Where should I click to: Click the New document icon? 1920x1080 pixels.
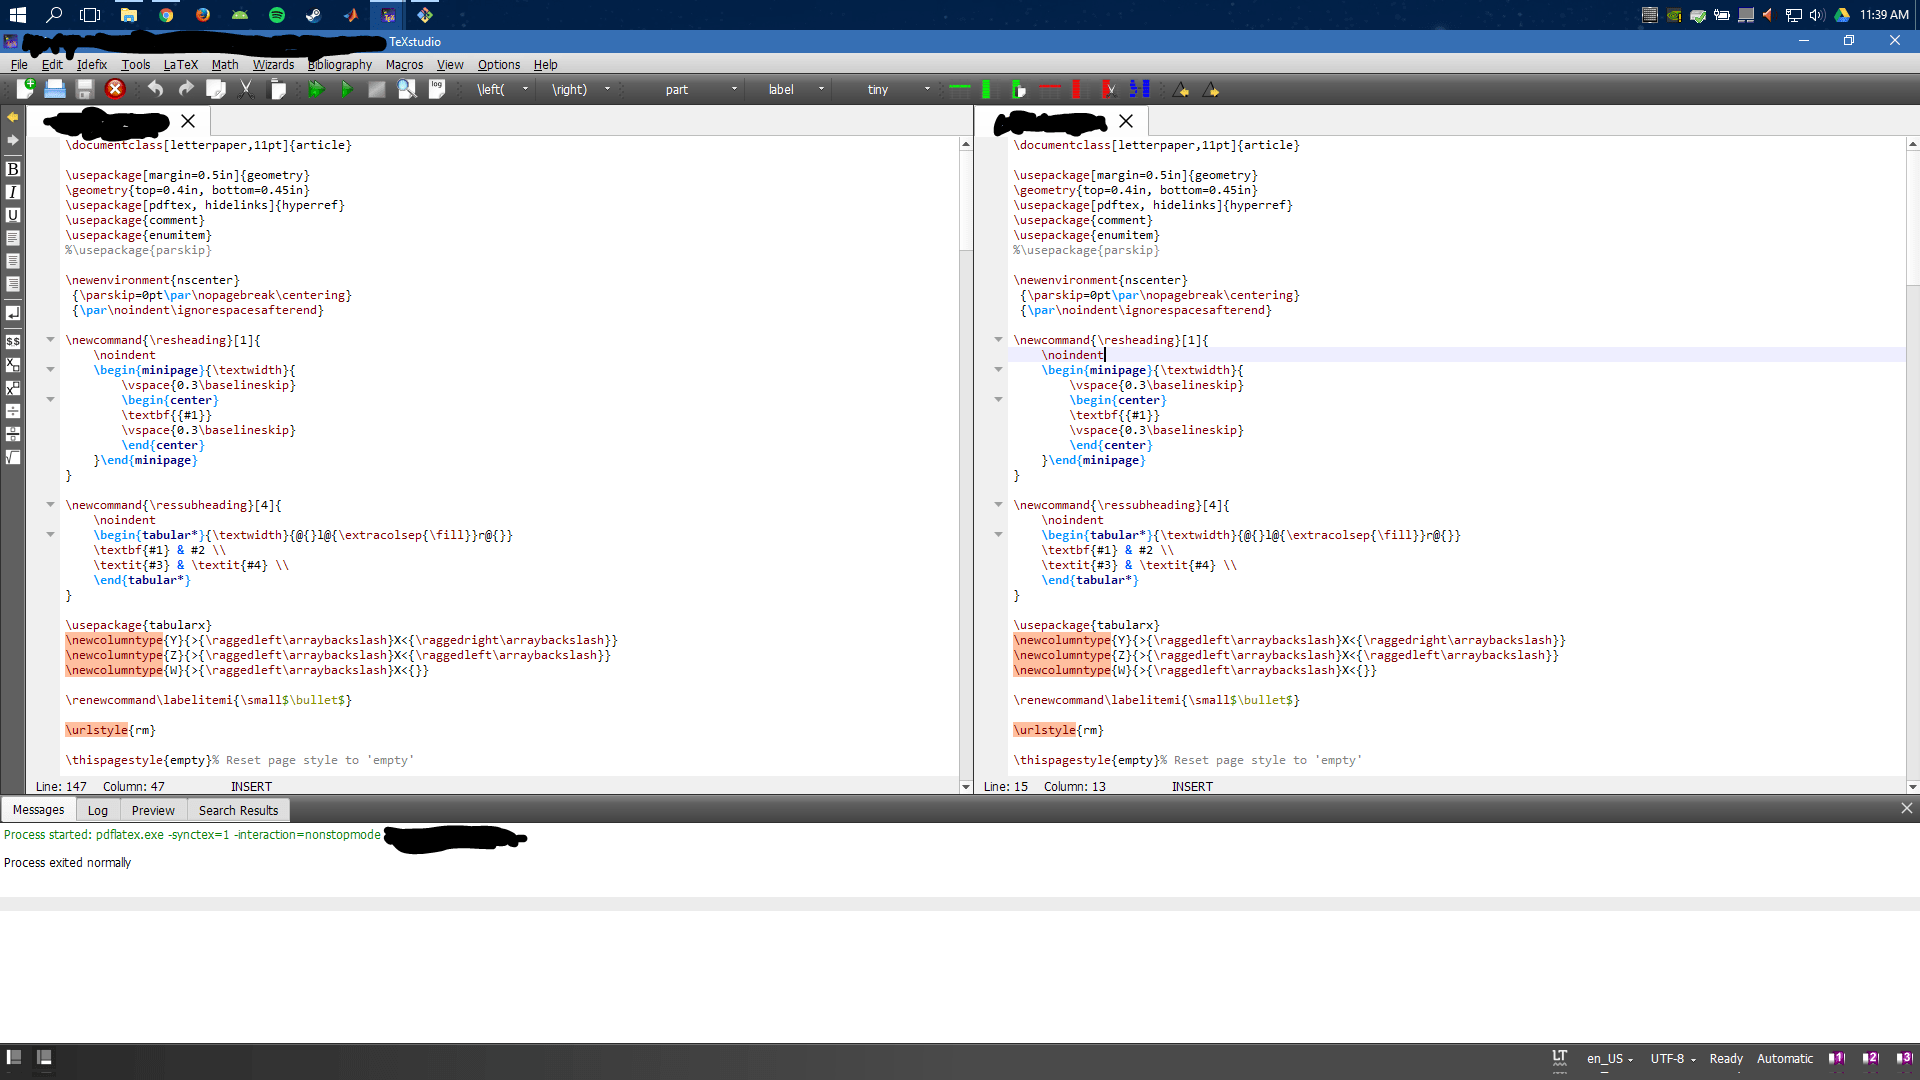click(x=25, y=90)
